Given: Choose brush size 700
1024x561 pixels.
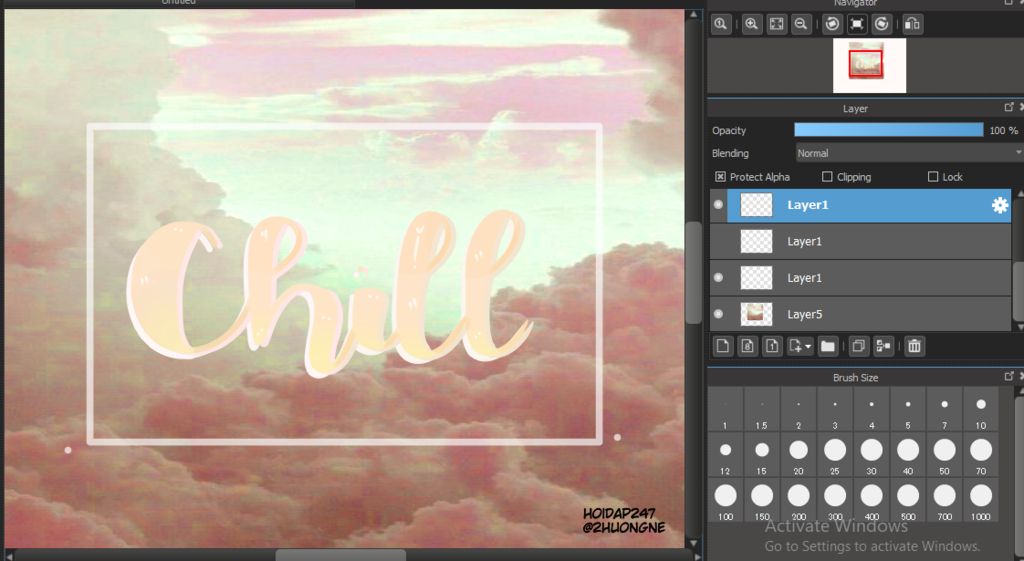Looking at the screenshot, I should (x=944, y=501).
